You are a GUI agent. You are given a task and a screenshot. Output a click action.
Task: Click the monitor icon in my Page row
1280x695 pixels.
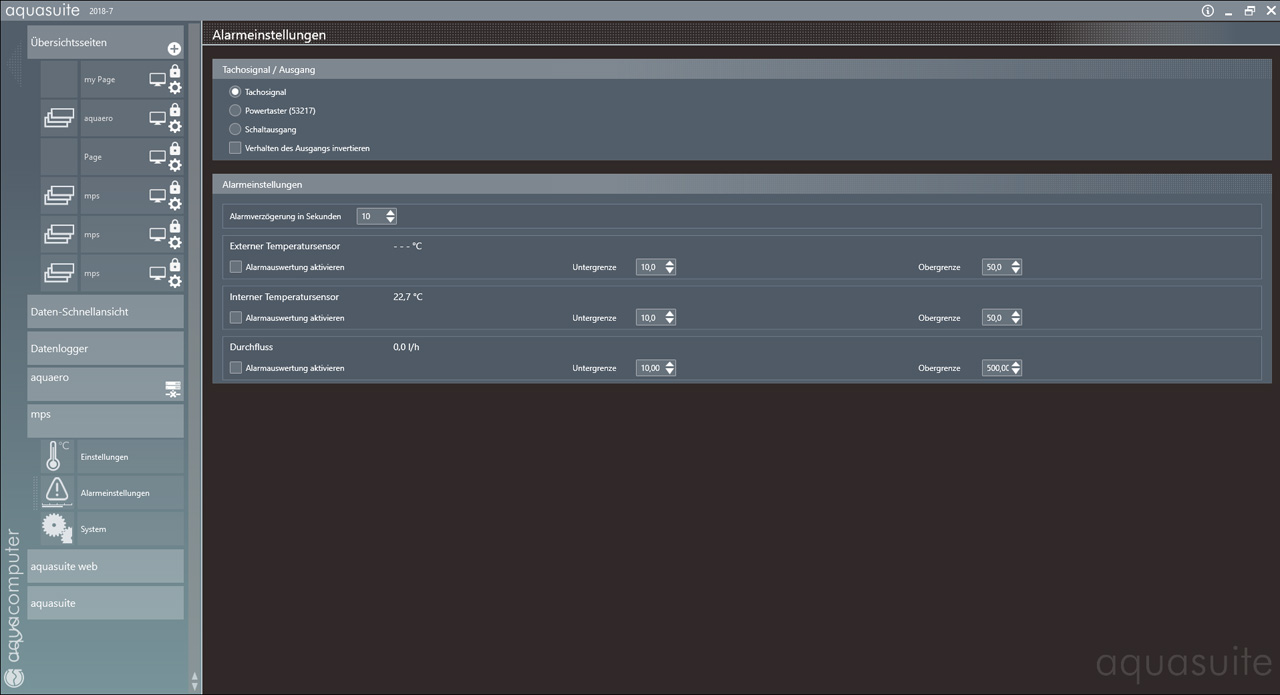tap(157, 80)
